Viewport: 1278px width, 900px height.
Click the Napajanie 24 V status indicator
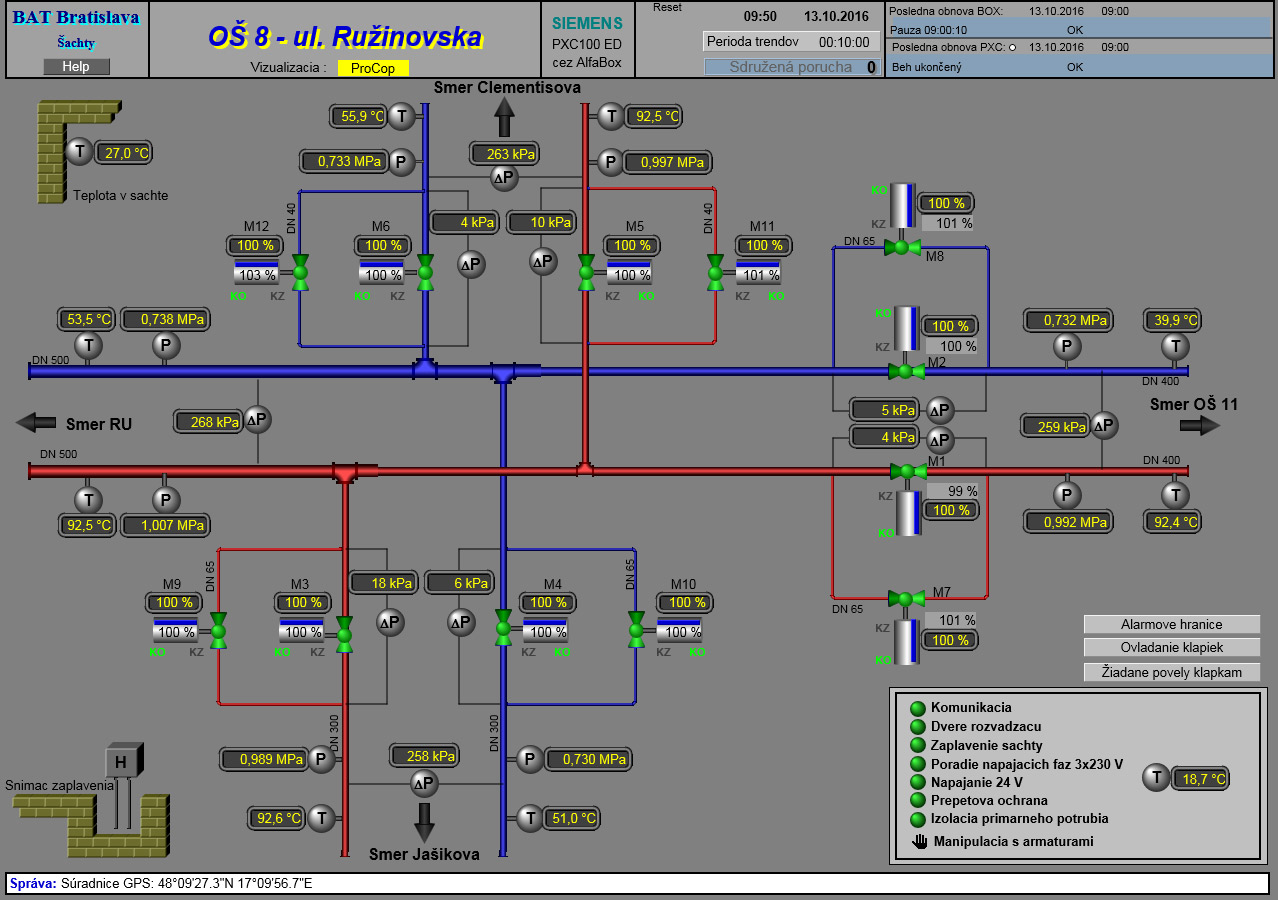[x=918, y=782]
